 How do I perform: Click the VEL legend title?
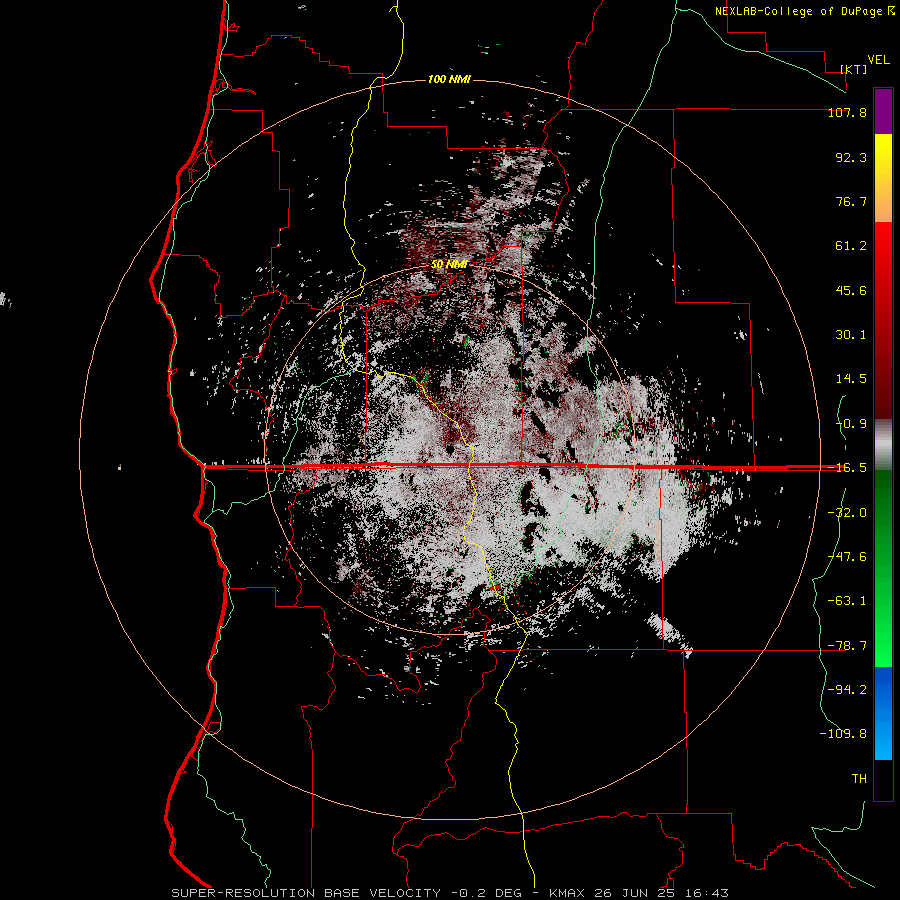(878, 60)
